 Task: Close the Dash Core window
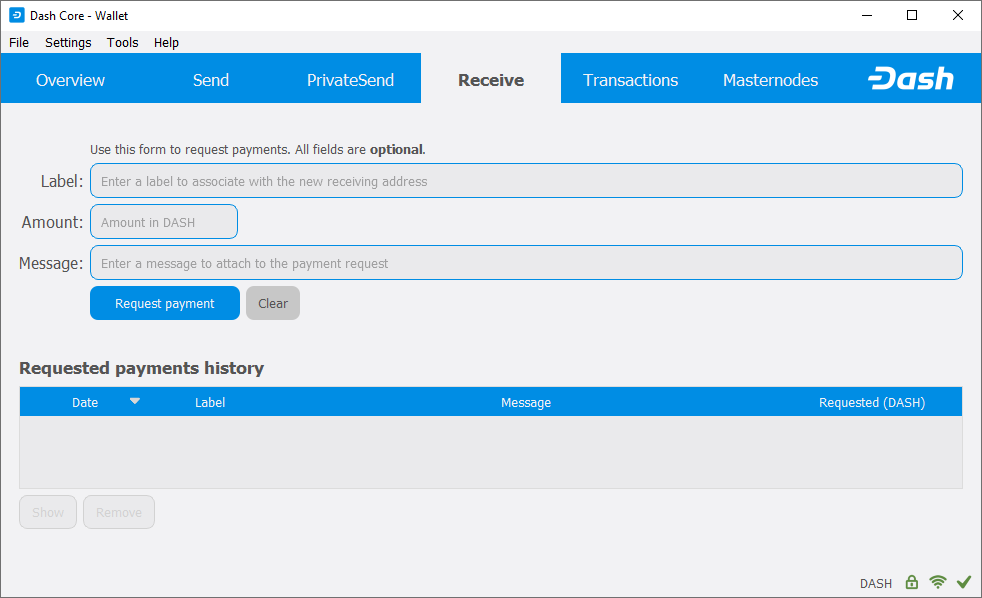(958, 16)
